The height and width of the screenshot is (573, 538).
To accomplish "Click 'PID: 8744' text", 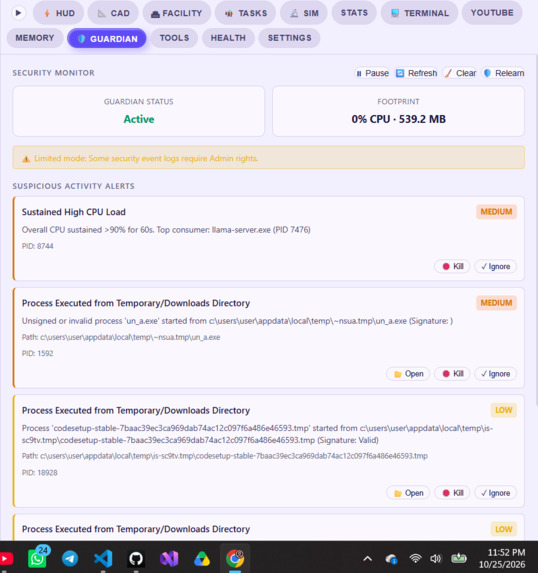I will [x=38, y=246].
